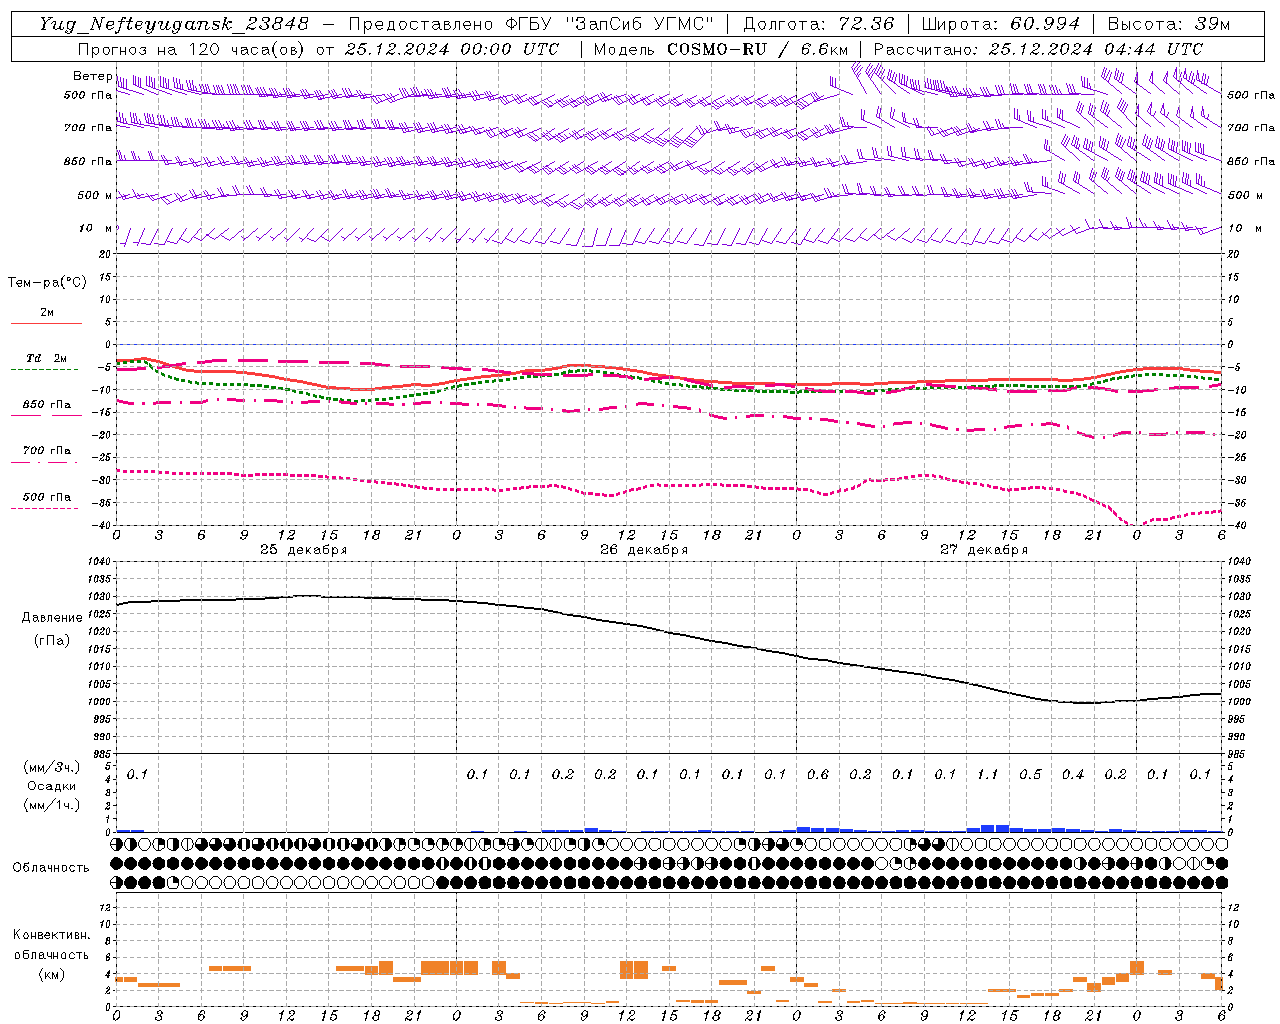Click the 25 декабря date label

[x=304, y=549]
